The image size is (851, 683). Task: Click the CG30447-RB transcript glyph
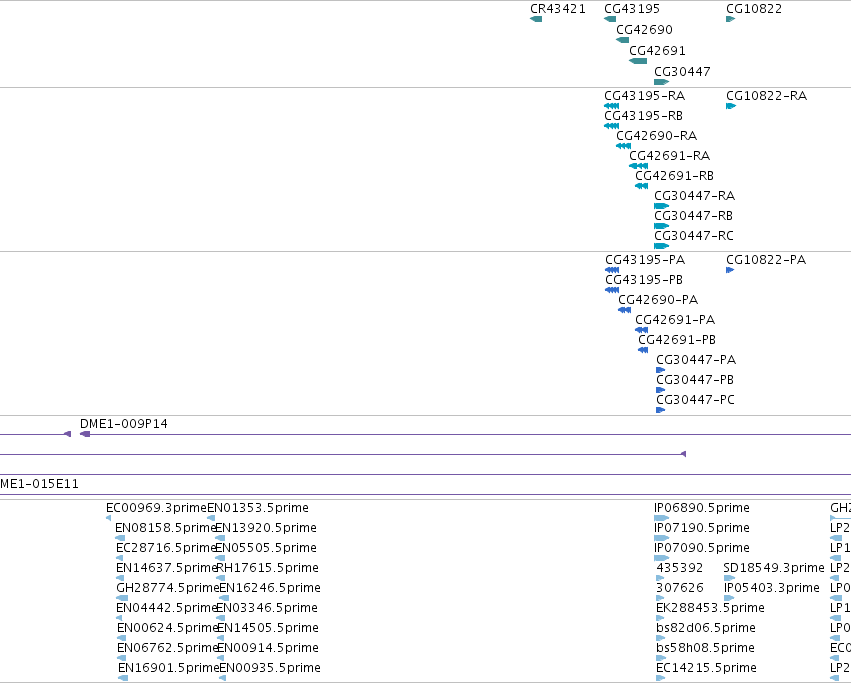coord(662,226)
